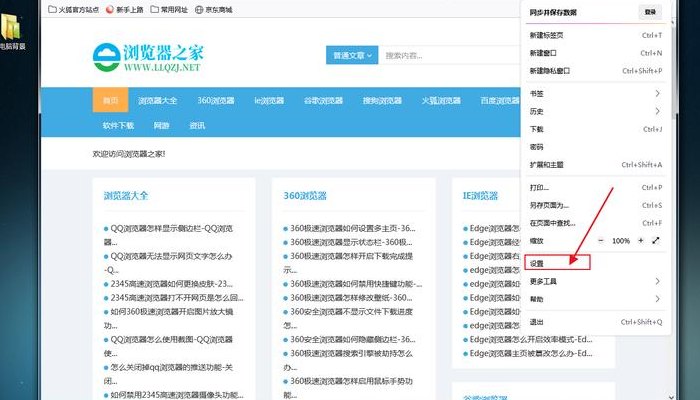The width and height of the screenshot is (700, 400).
Task: Open article 360极速浏览器怎样开启下载完成提示
Action: (351, 256)
